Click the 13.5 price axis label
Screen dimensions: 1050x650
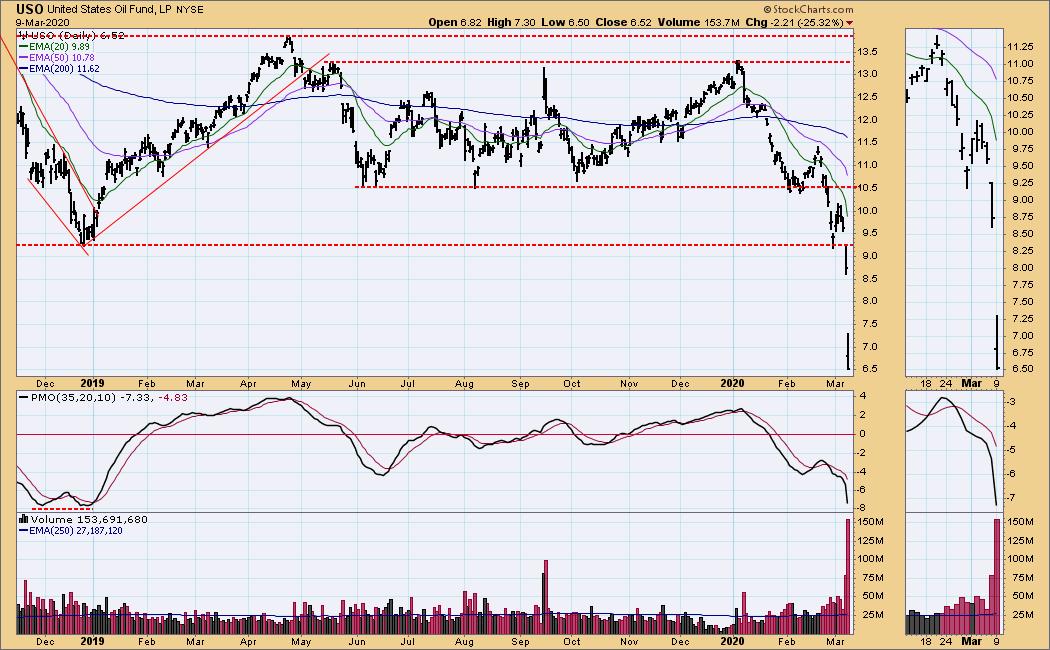[x=867, y=52]
